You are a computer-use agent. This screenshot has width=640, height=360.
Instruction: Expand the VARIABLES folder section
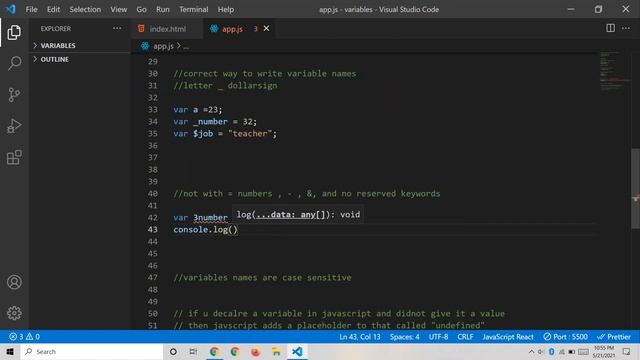pos(80,45)
